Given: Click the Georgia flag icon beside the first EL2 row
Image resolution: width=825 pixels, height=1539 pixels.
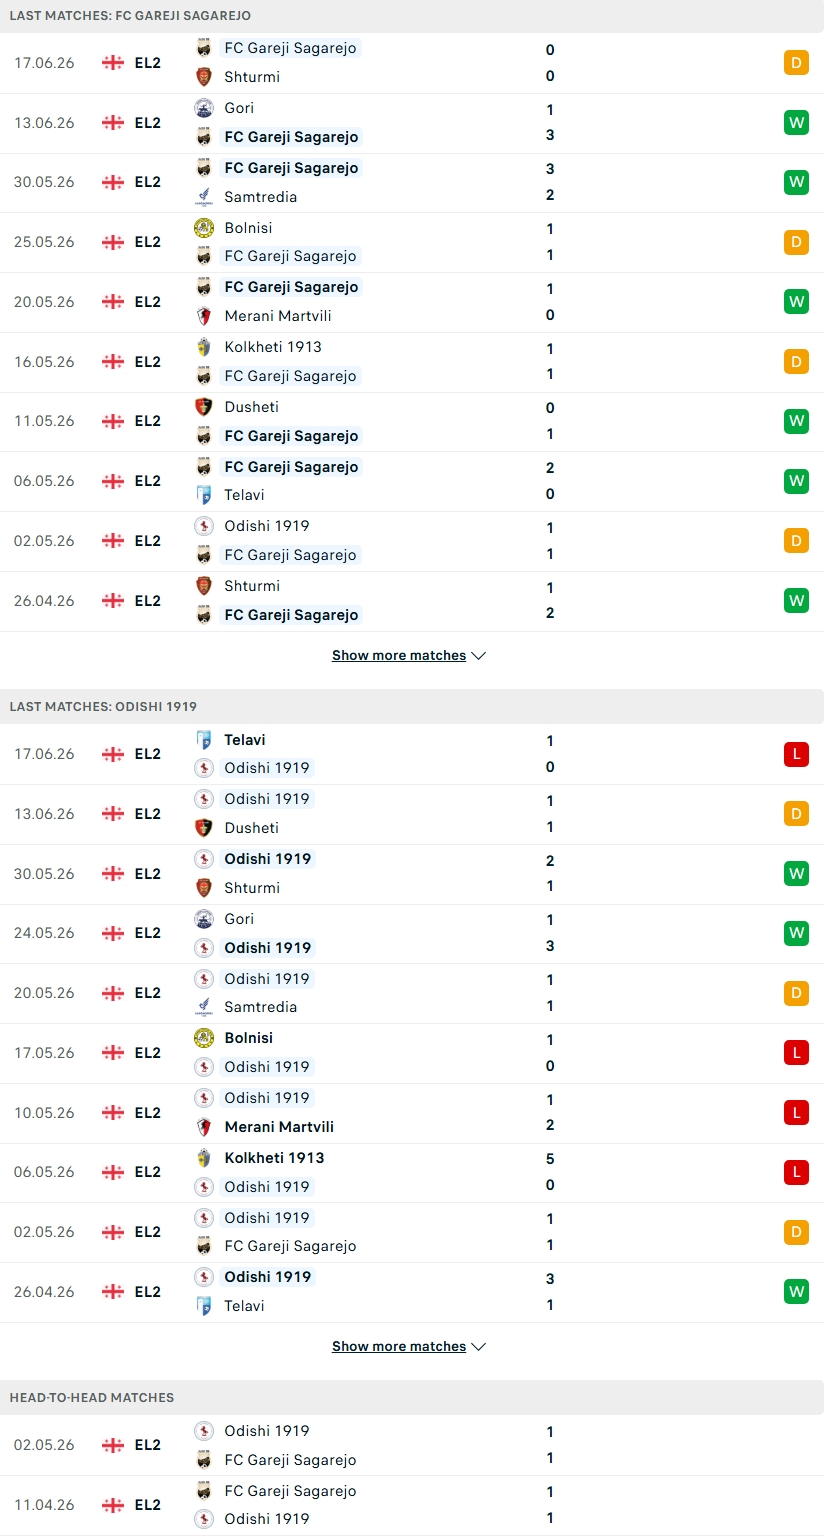Looking at the screenshot, I should point(113,63).
